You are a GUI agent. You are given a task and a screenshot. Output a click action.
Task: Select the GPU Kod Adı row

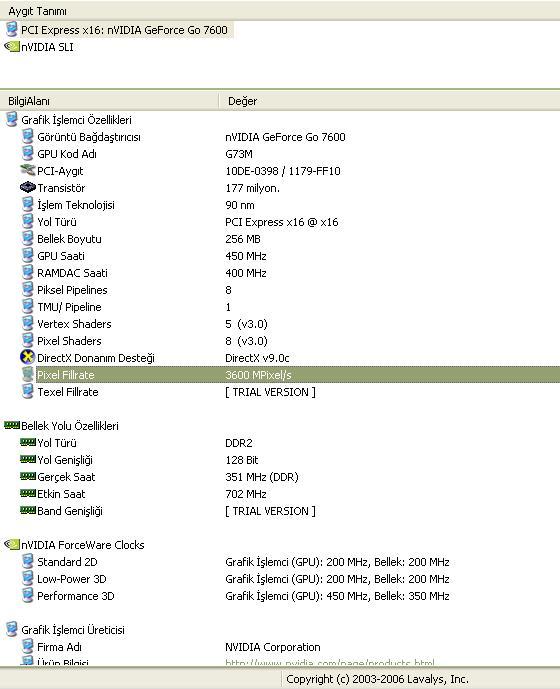[x=280, y=154]
